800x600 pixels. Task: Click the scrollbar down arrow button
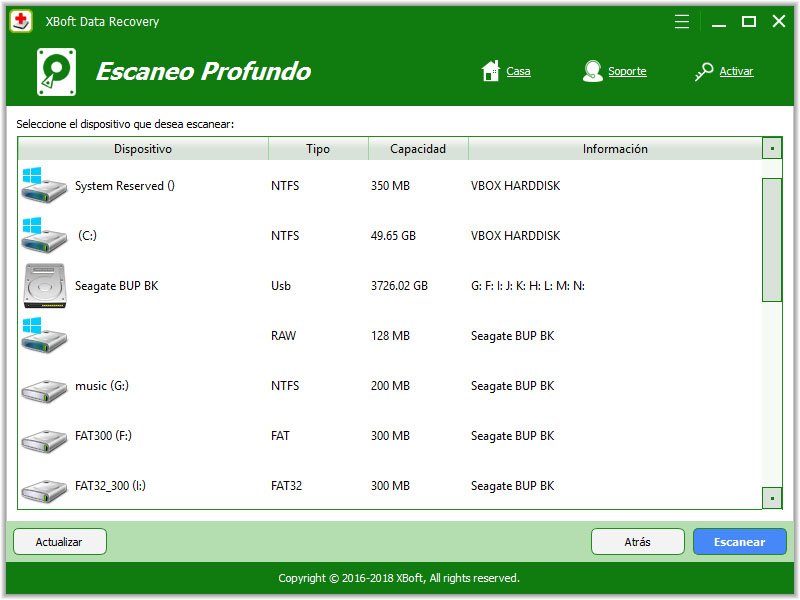tap(772, 498)
